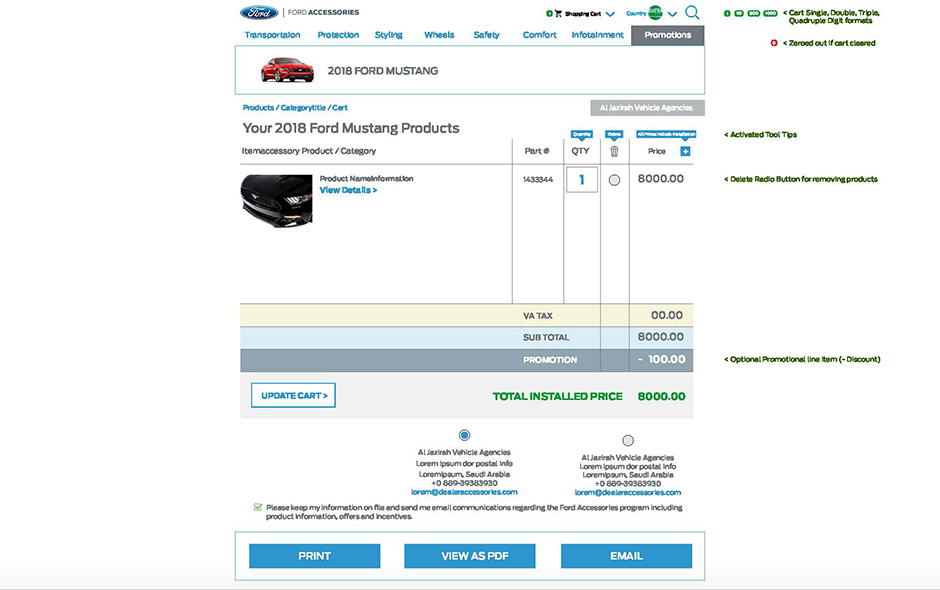This screenshot has width=940, height=590.
Task: Select the first Al Jazirah dealer radio button
Action: tap(464, 435)
